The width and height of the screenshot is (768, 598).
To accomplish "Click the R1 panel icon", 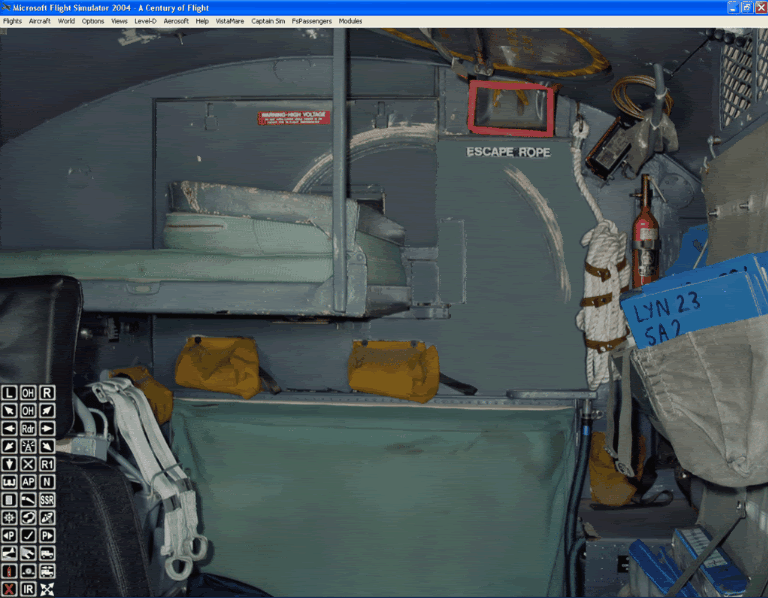I will pos(47,464).
